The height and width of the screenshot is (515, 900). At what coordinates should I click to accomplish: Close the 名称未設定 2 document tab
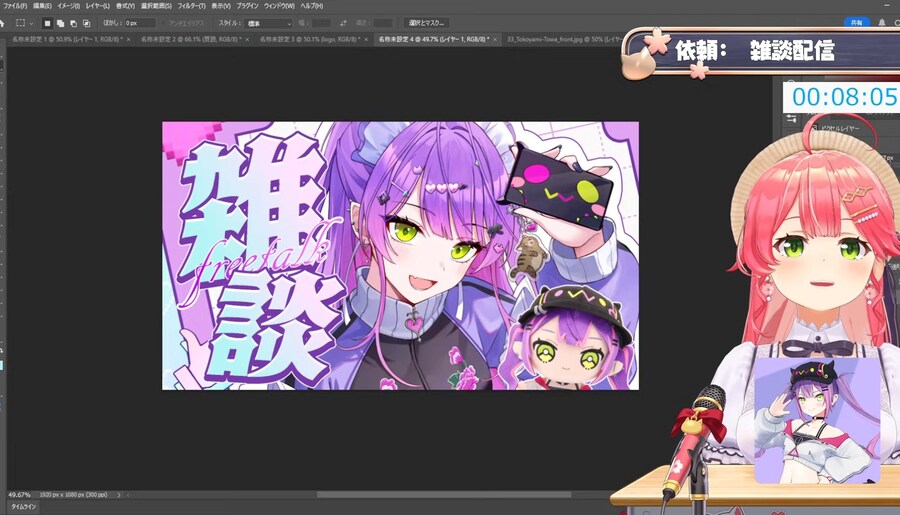pos(248,39)
